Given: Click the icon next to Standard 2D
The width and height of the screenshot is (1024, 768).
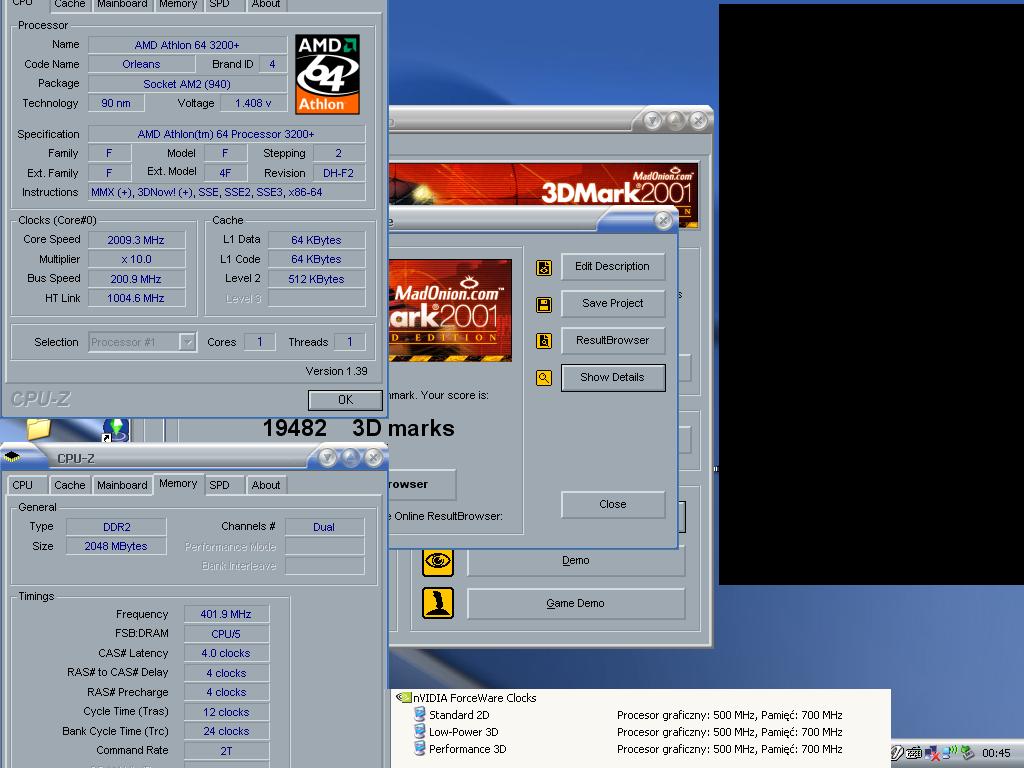Looking at the screenshot, I should point(420,714).
